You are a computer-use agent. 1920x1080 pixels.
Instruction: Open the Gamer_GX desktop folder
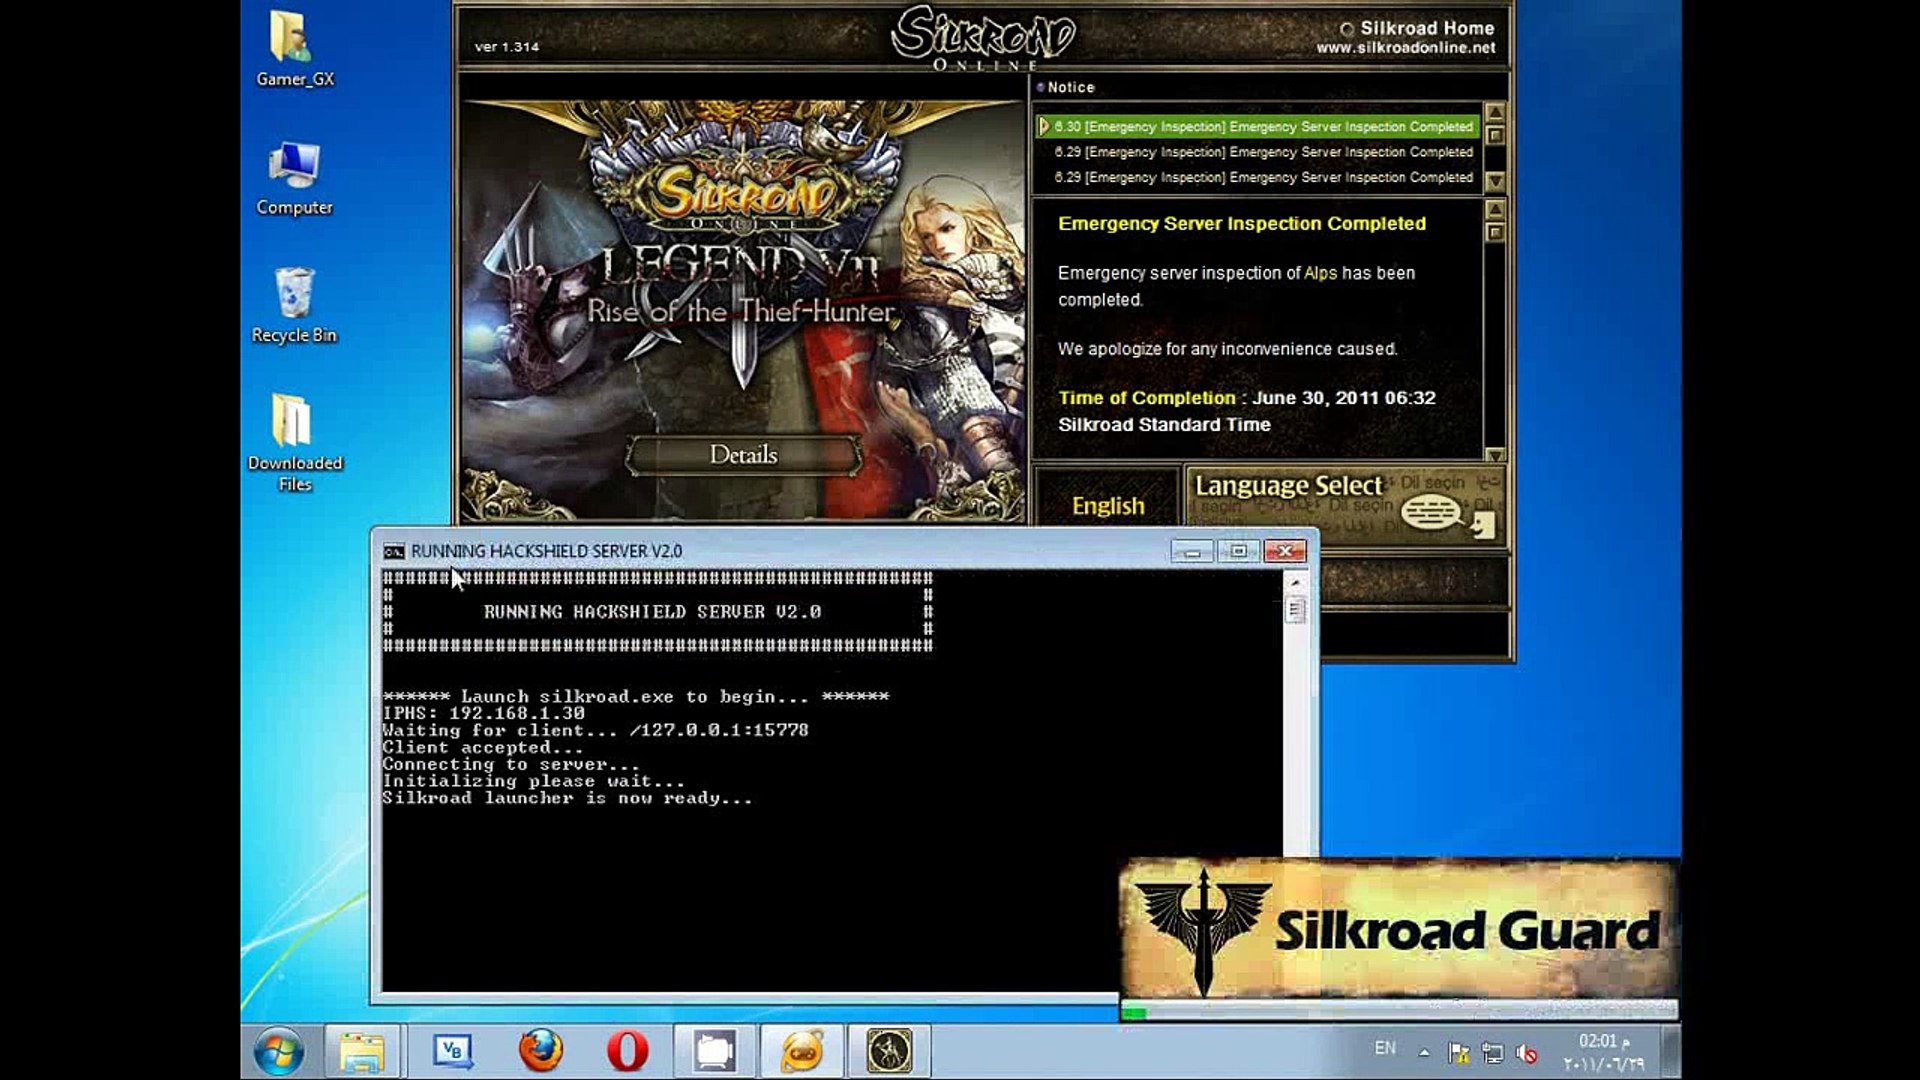click(x=294, y=50)
